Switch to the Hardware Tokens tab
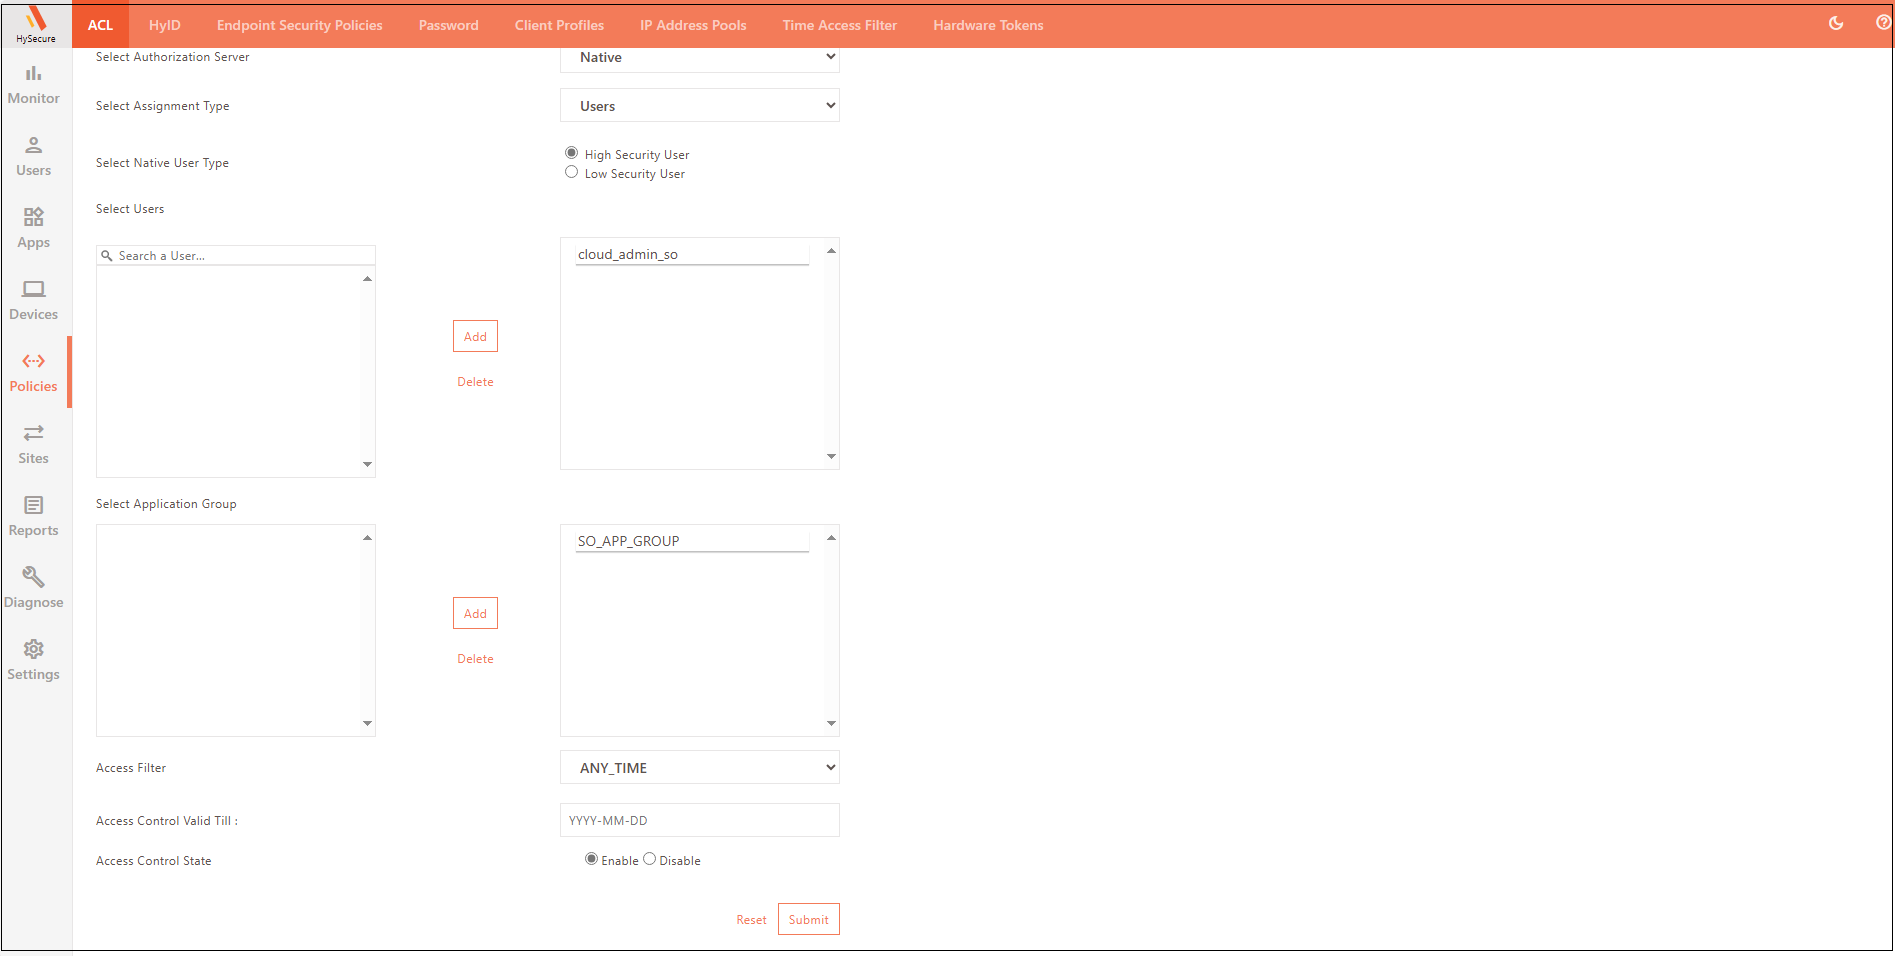This screenshot has width=1895, height=956. (x=988, y=25)
